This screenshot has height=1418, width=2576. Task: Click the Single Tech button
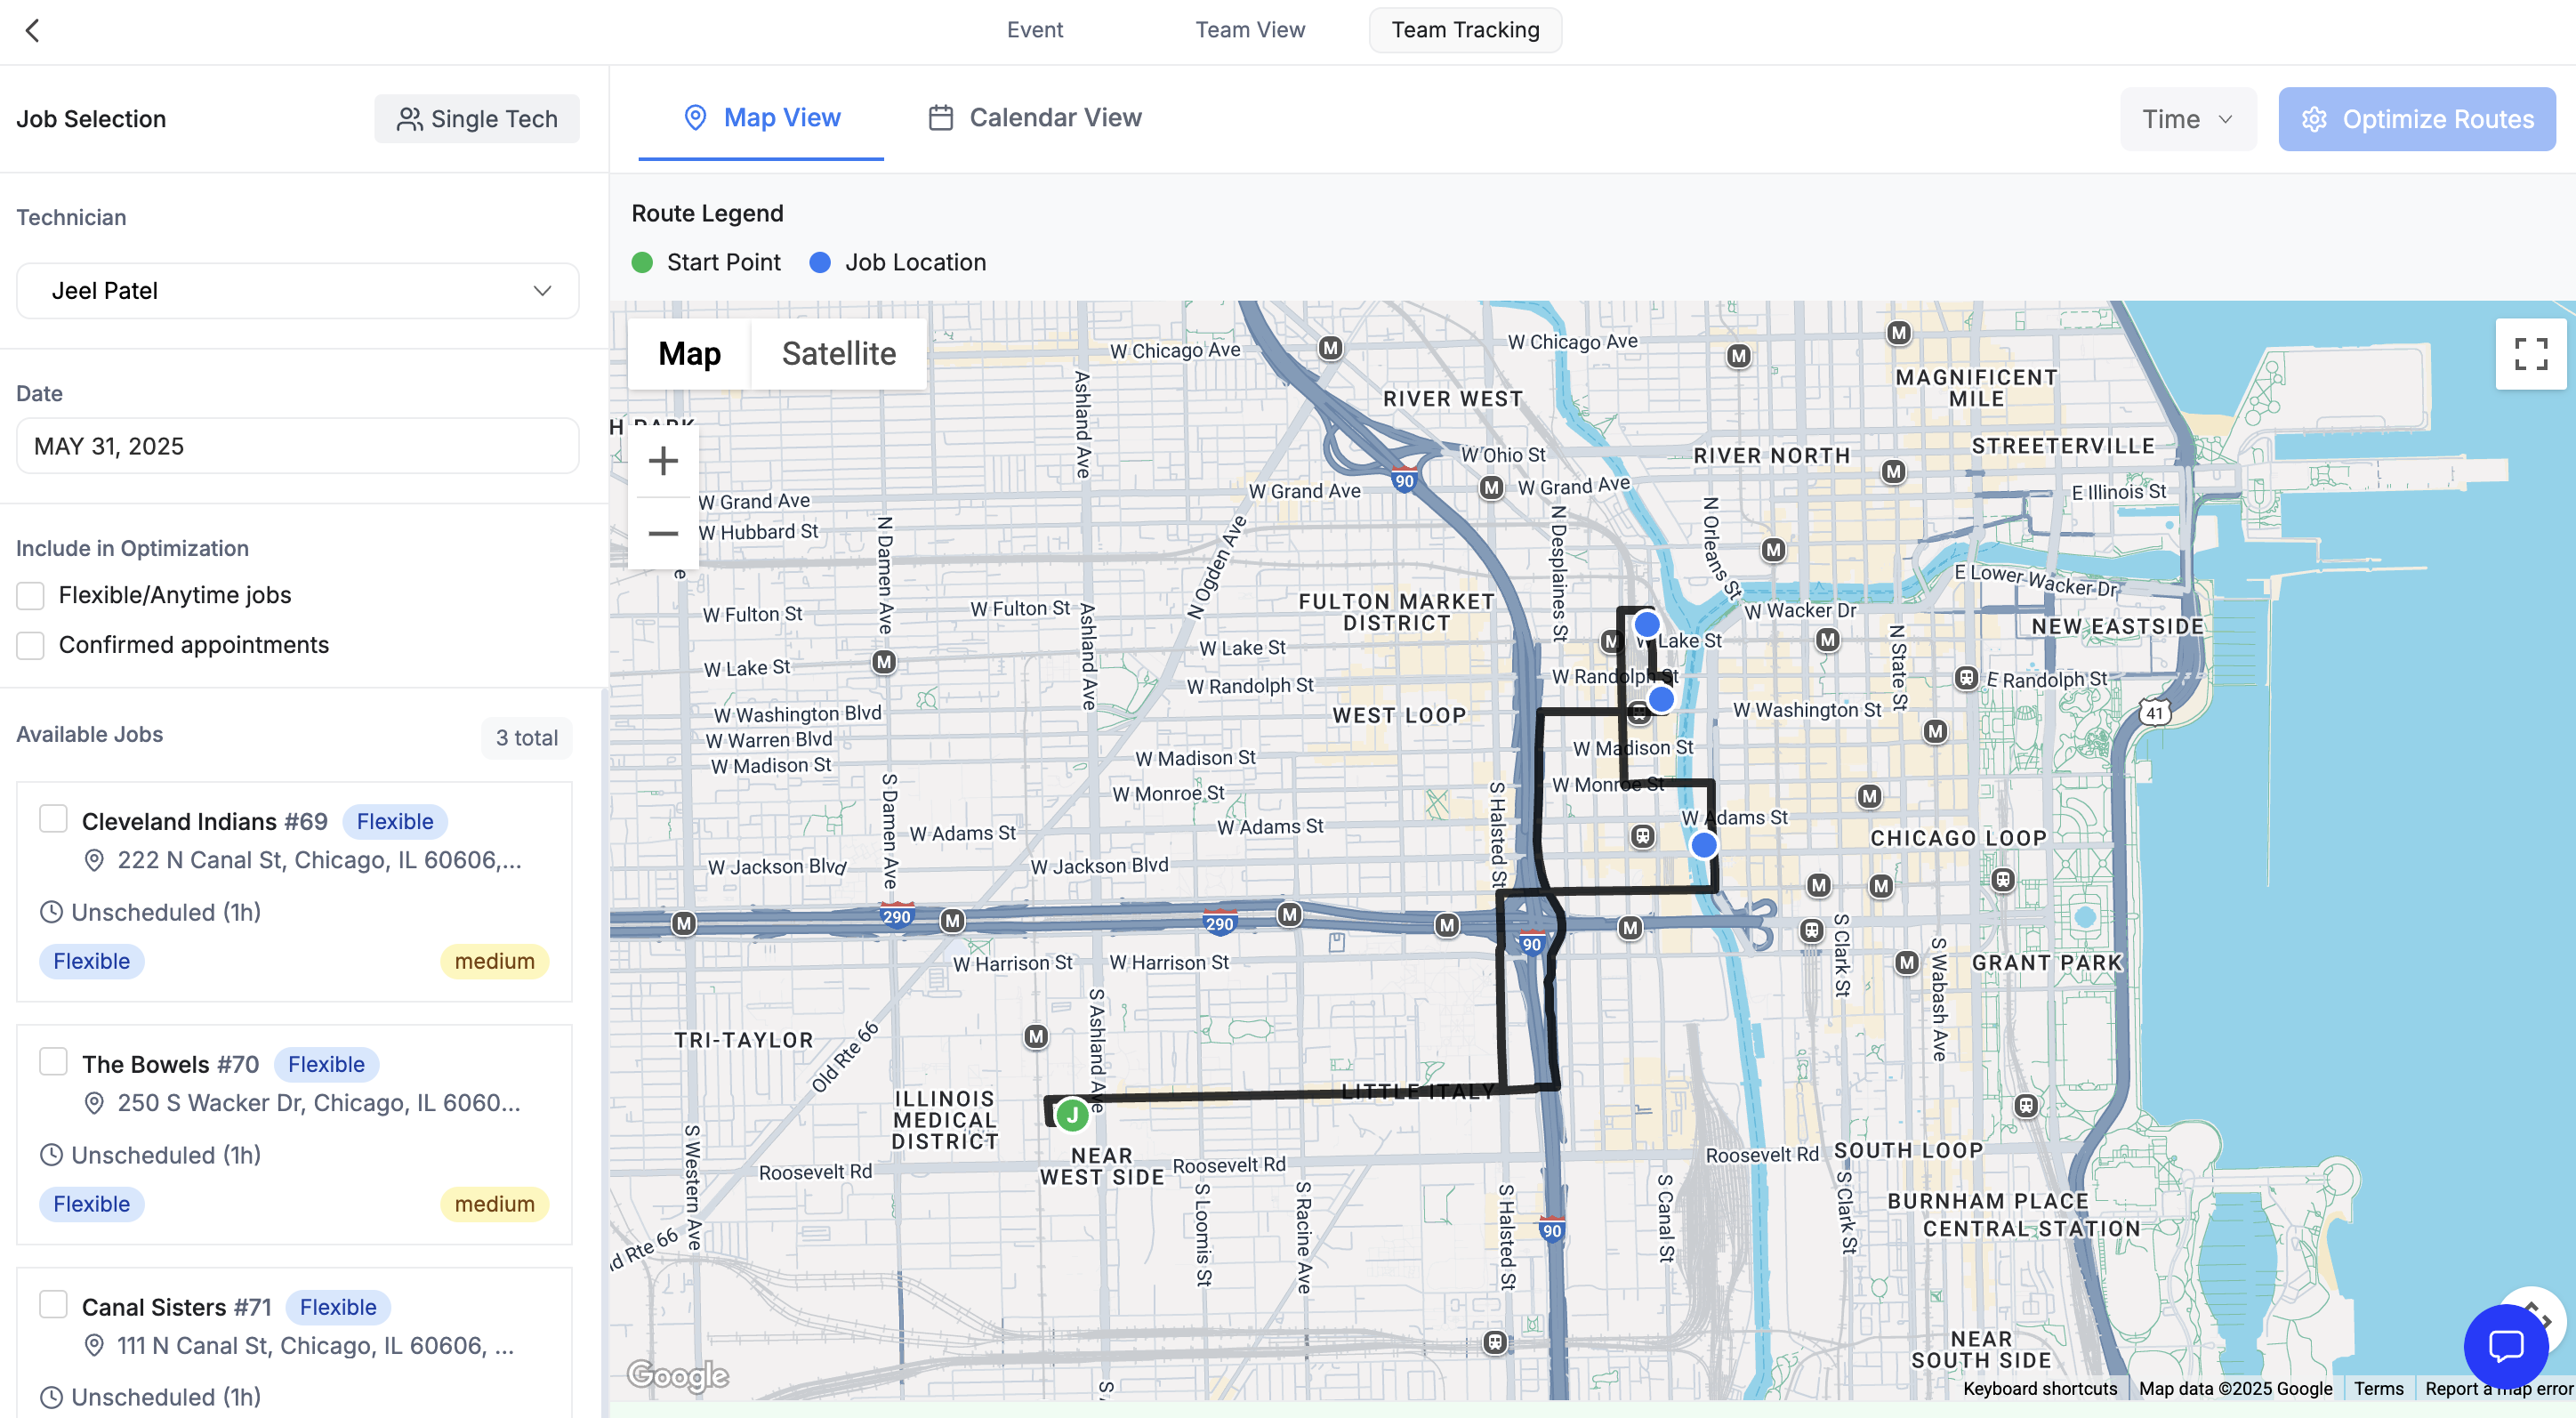[476, 119]
